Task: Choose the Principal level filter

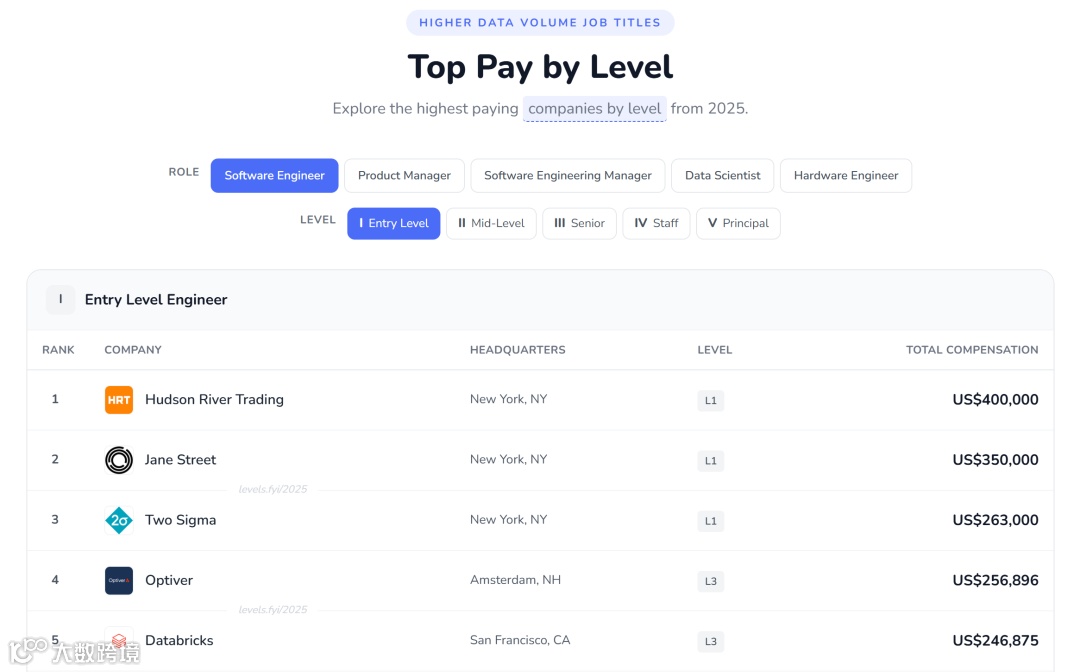Action: (738, 223)
